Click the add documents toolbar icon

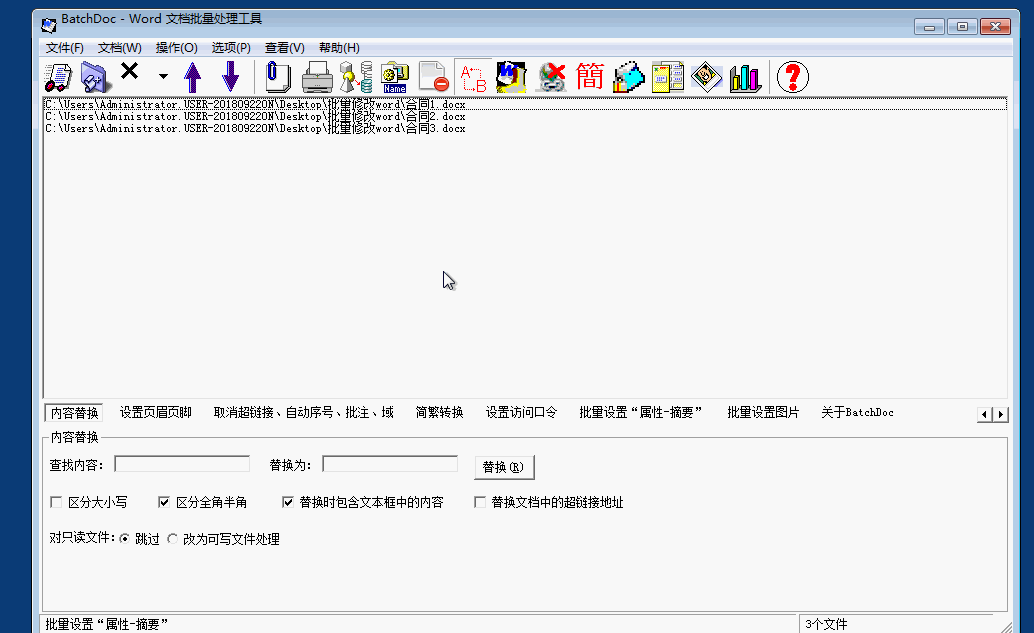tap(59, 77)
